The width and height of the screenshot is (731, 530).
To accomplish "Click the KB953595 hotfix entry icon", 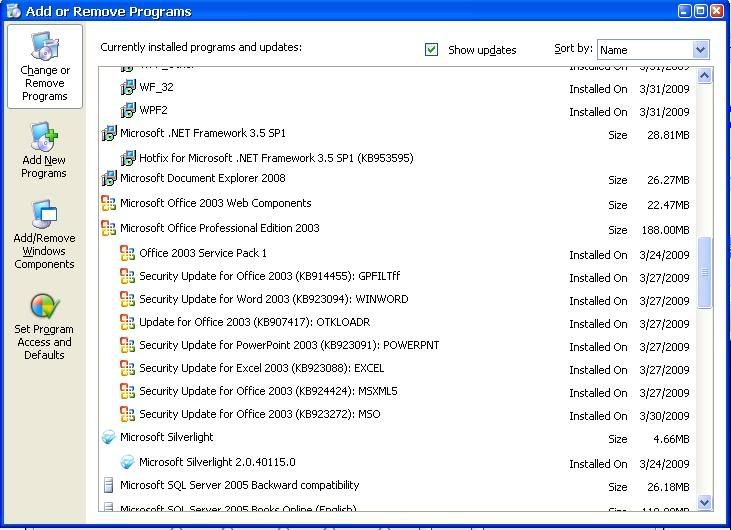I will pos(128,158).
